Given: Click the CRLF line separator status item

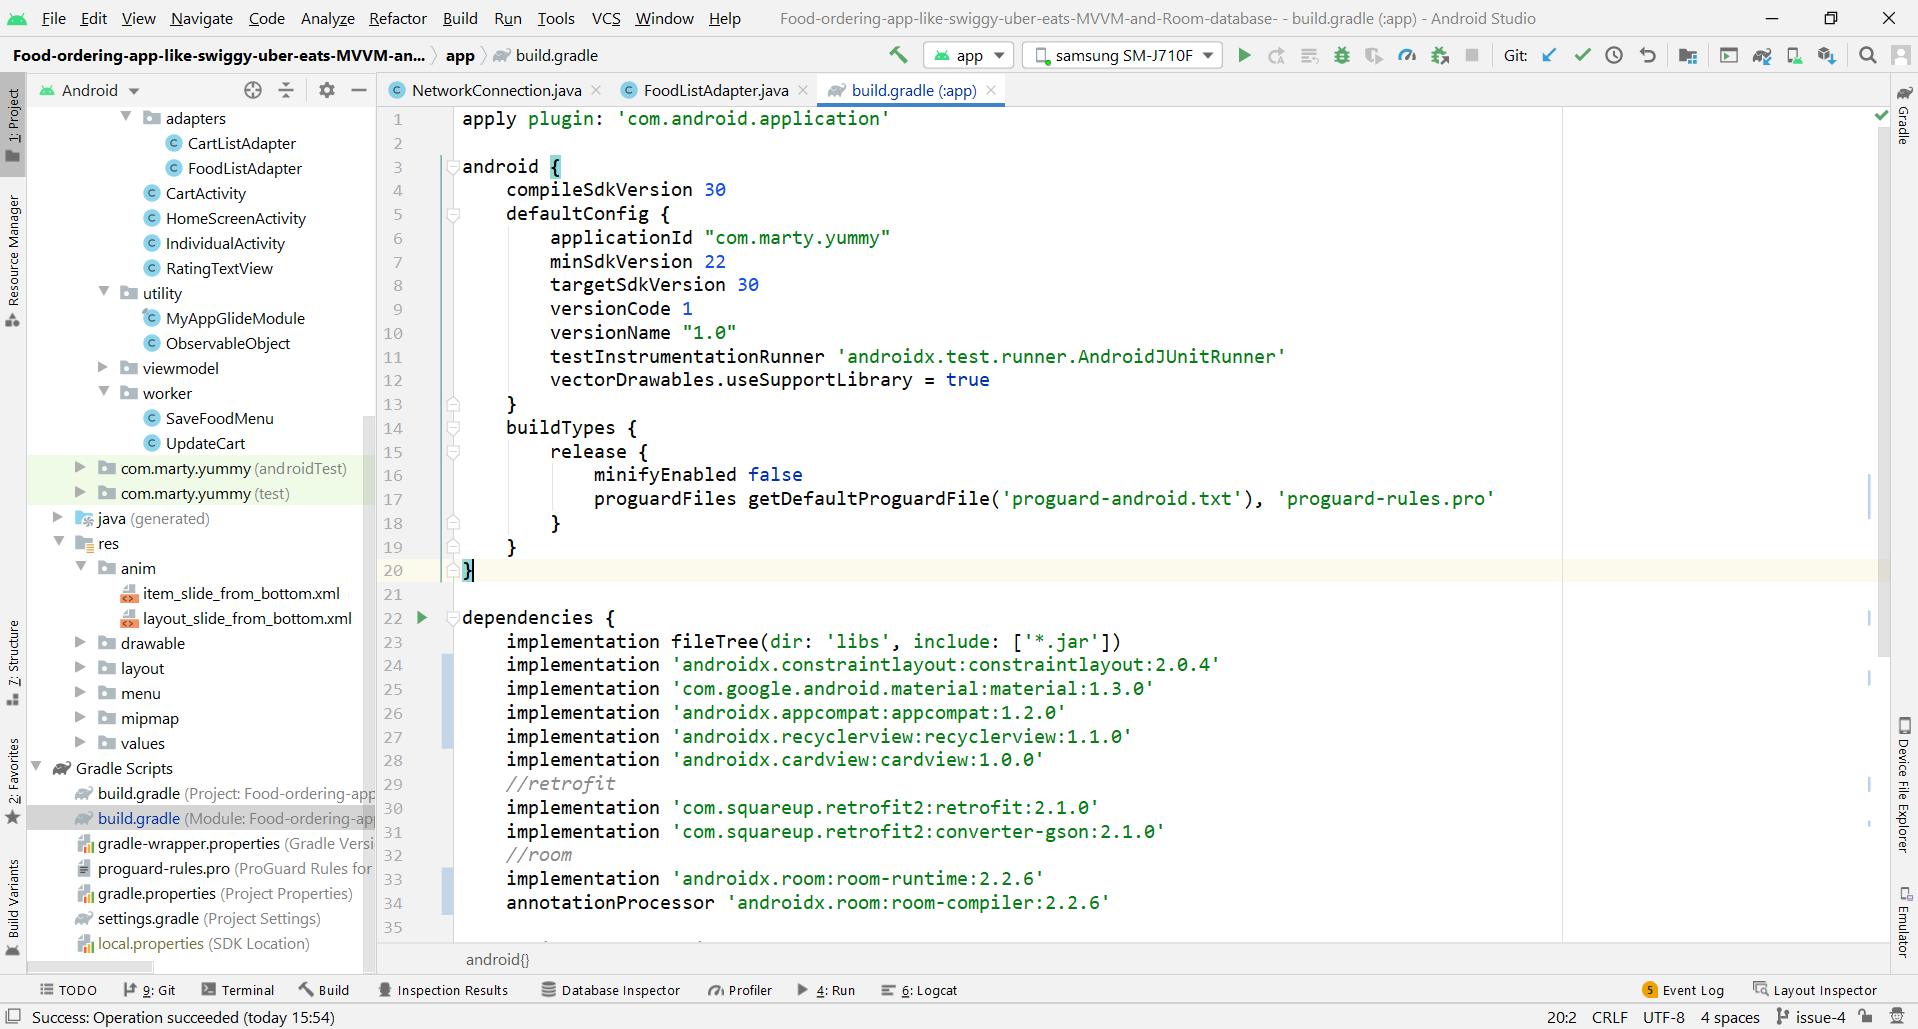Looking at the screenshot, I should [1610, 1017].
